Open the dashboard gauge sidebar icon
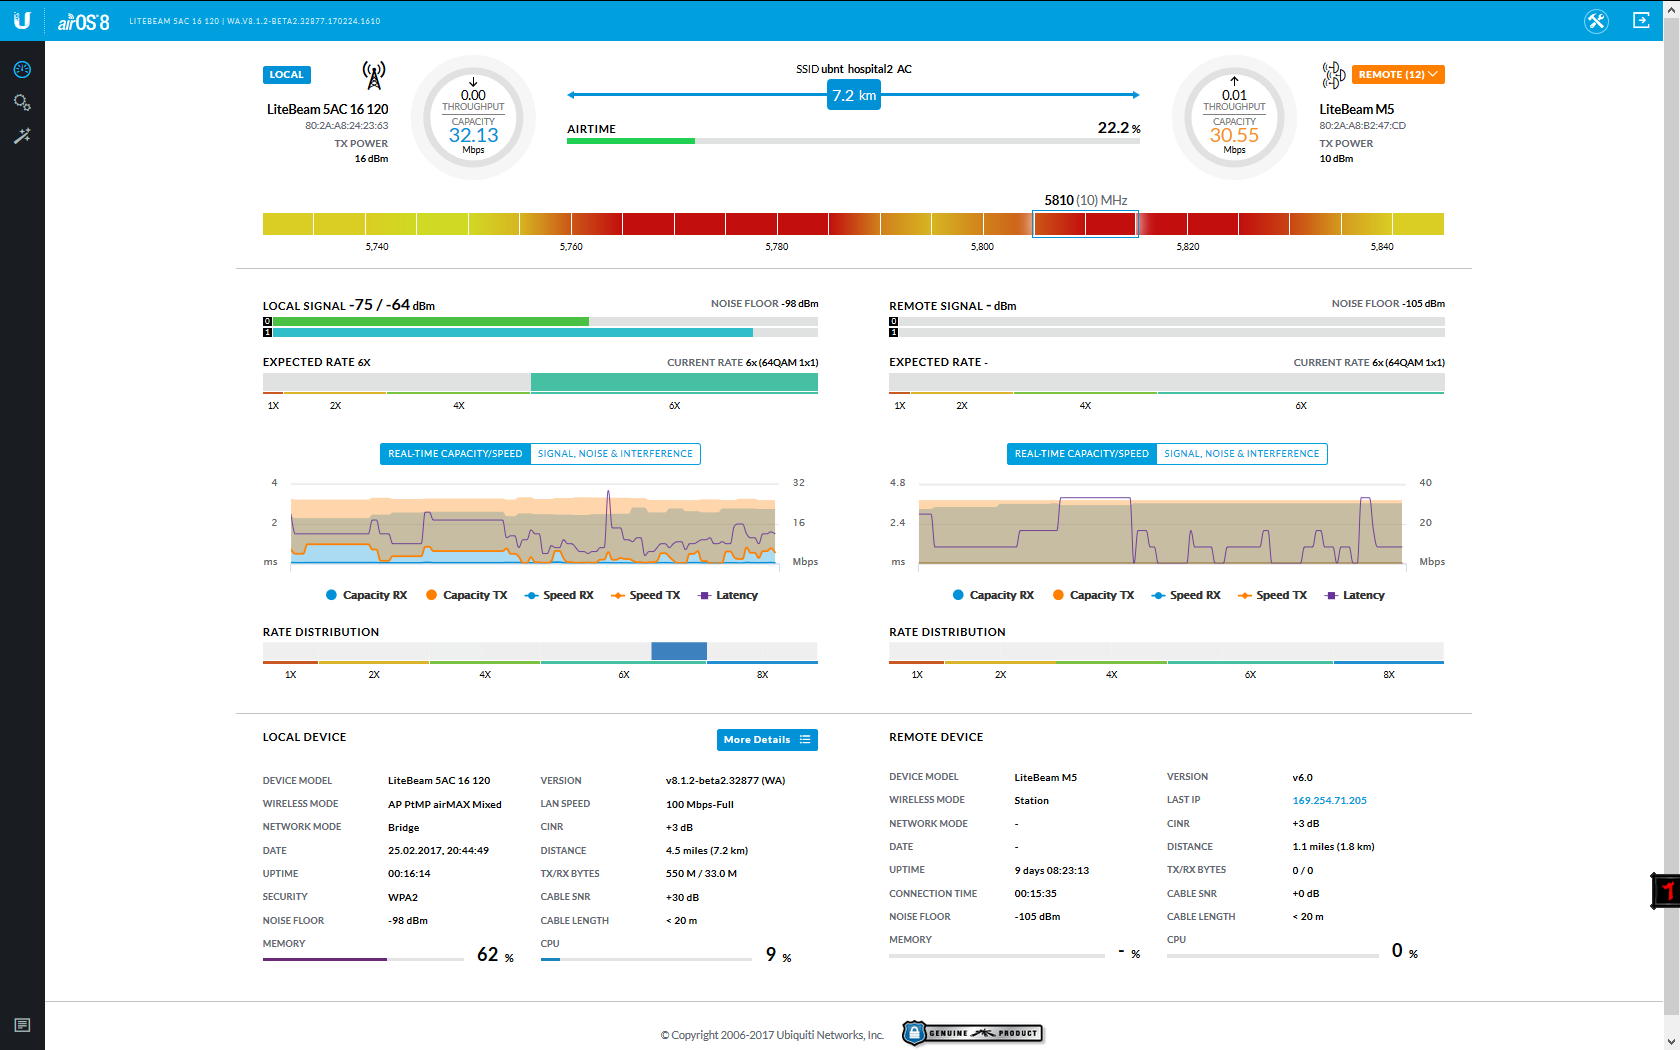1680x1050 pixels. (x=22, y=70)
